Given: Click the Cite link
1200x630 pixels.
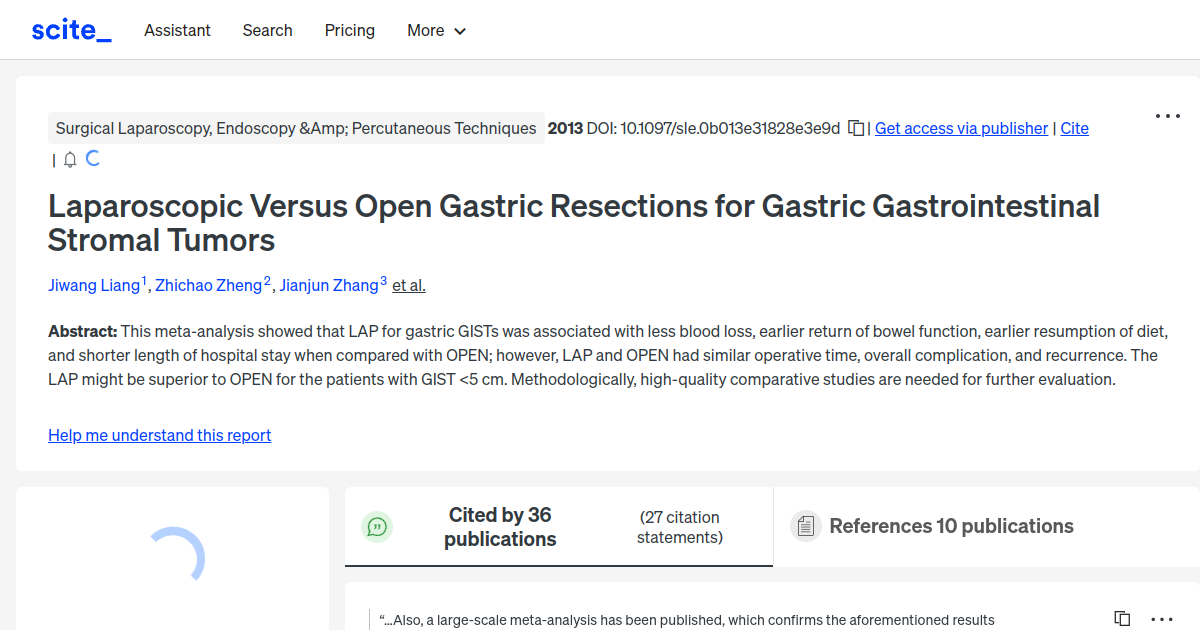Looking at the screenshot, I should pyautogui.click(x=1074, y=128).
